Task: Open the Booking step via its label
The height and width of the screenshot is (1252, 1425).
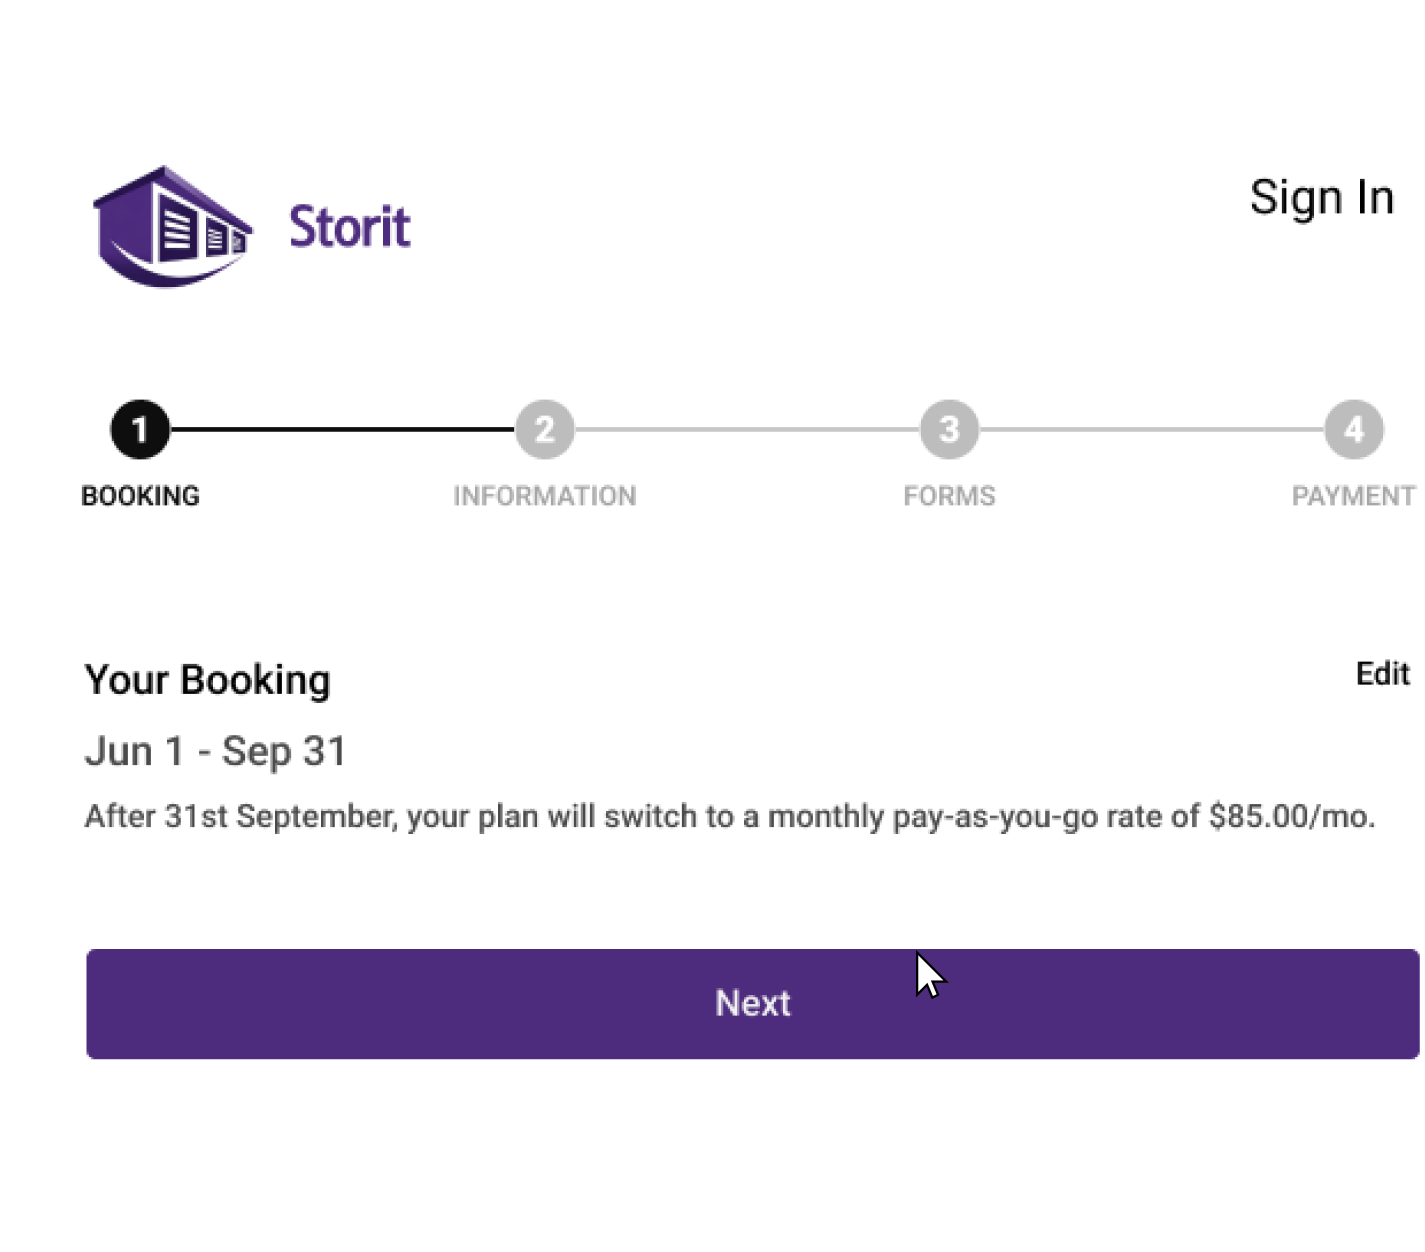Action: (x=140, y=495)
